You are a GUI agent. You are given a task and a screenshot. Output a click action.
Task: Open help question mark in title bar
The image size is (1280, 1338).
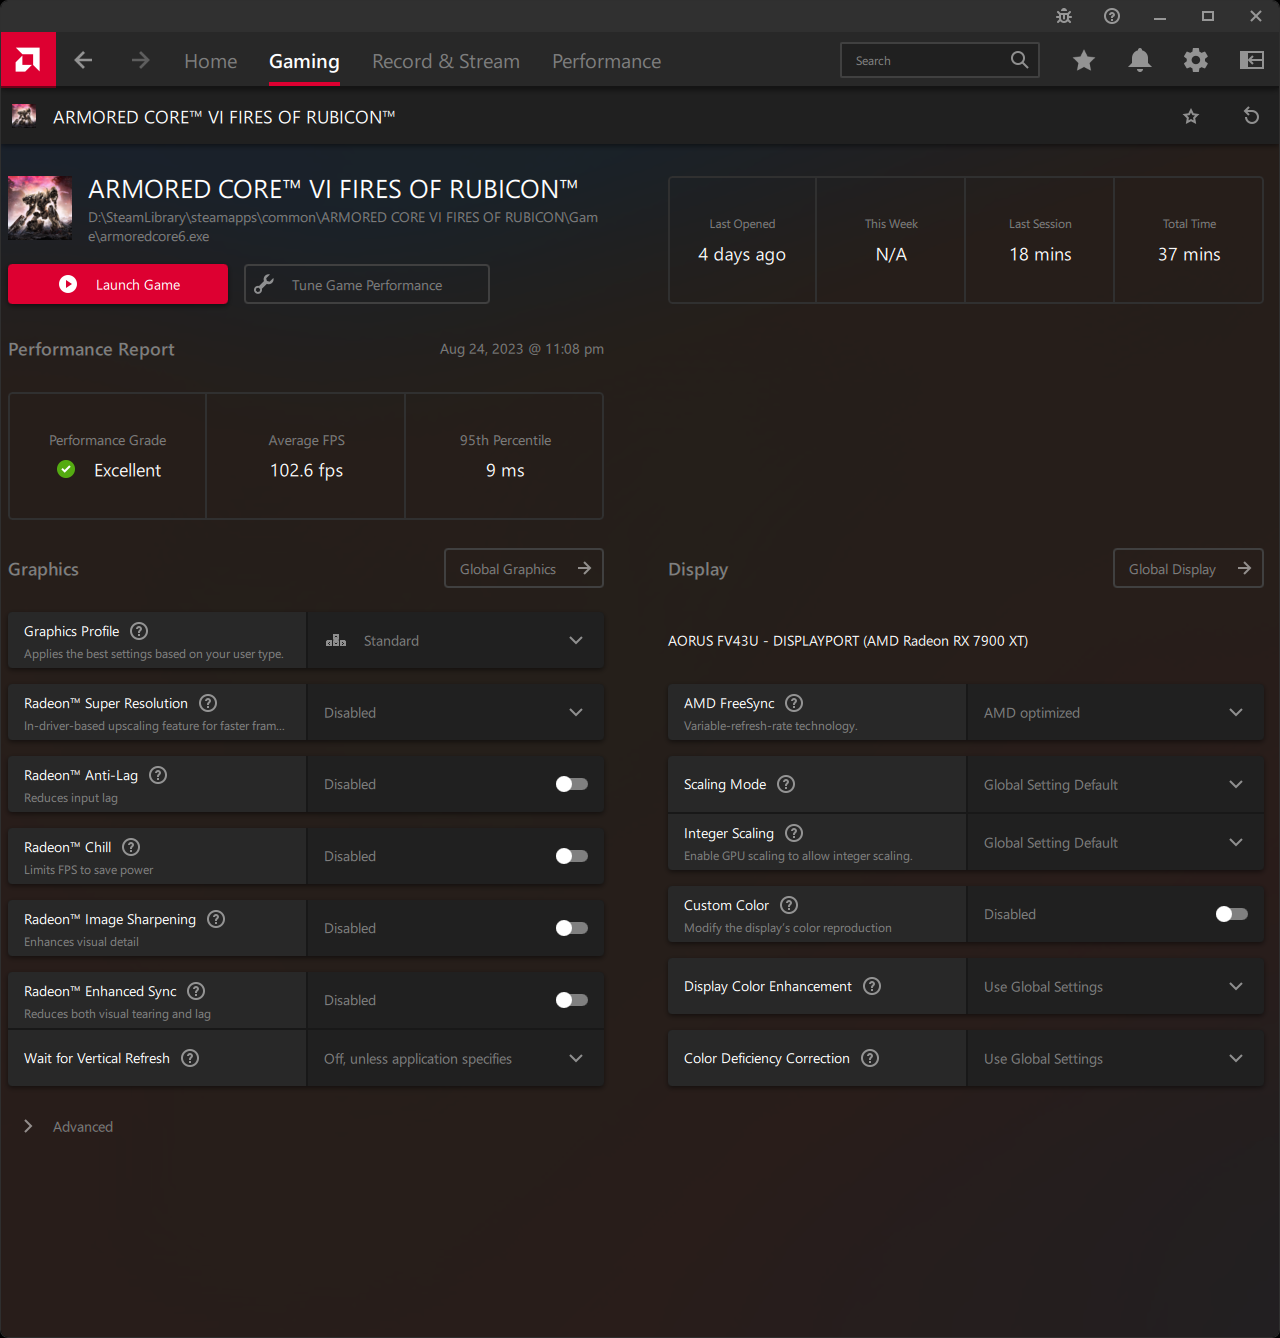pyautogui.click(x=1111, y=16)
